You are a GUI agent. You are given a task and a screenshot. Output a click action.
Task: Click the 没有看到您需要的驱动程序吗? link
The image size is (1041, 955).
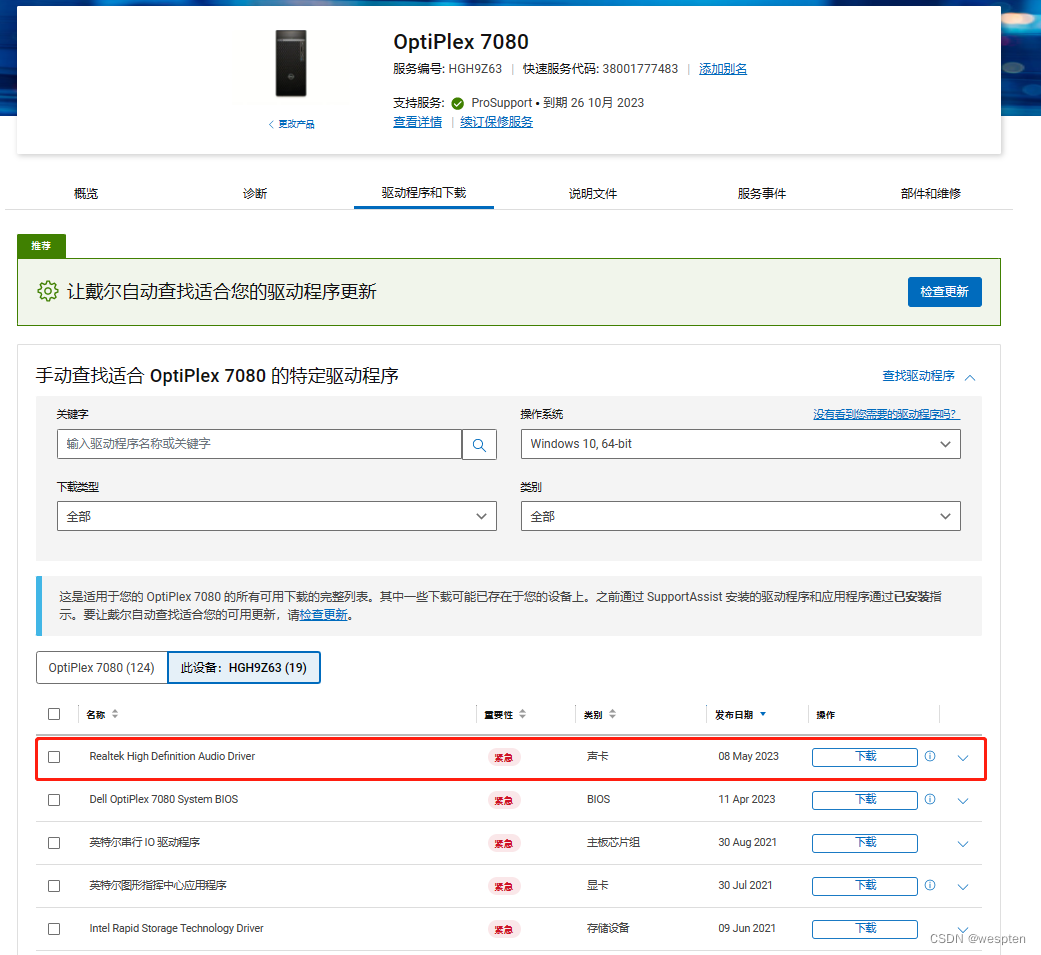886,414
